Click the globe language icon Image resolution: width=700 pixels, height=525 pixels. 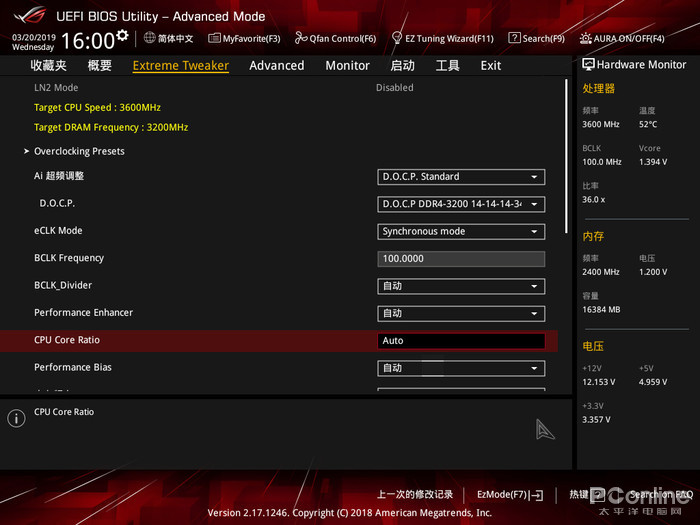click(150, 38)
